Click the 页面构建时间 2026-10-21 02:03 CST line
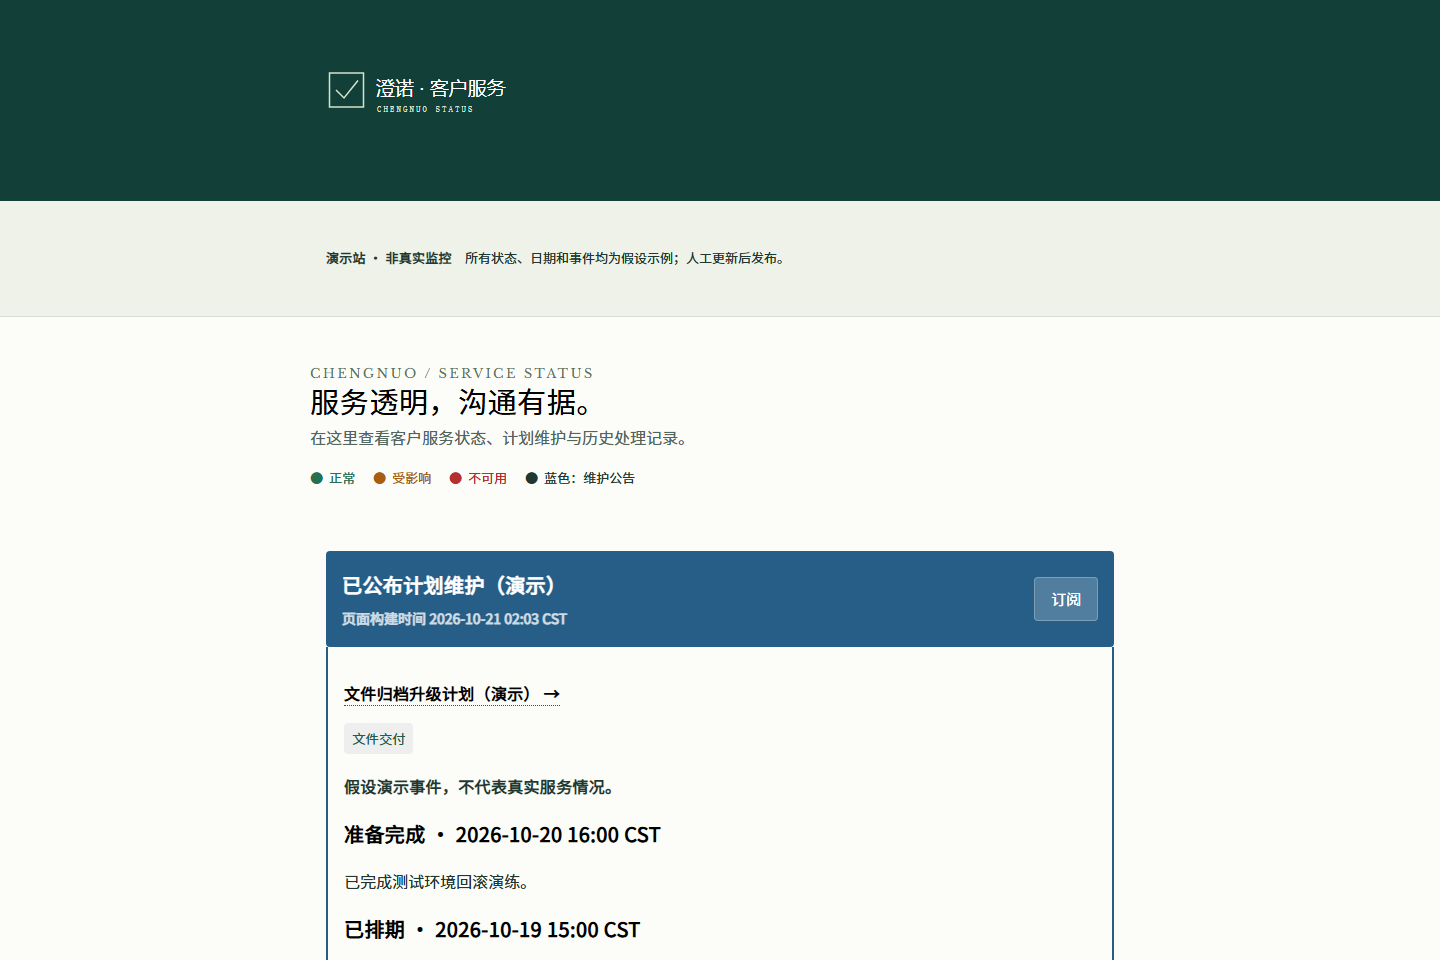 click(x=454, y=619)
